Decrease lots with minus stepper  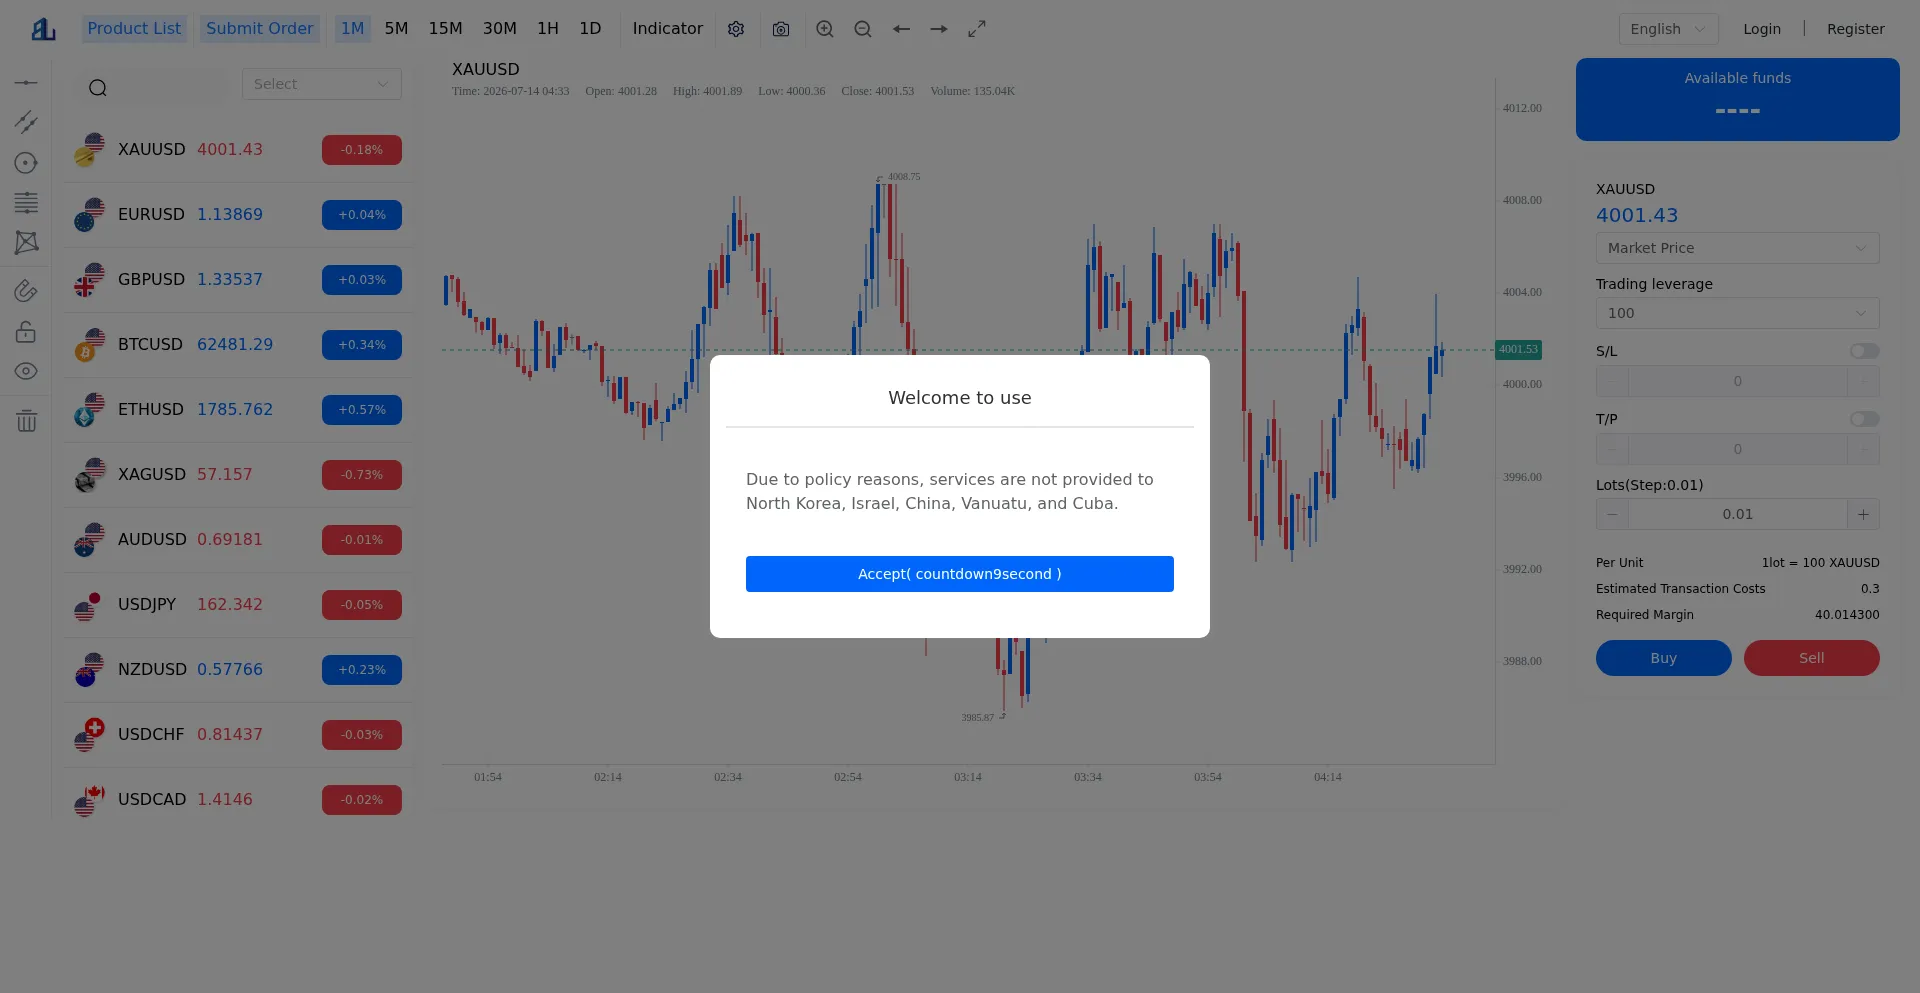click(x=1612, y=514)
